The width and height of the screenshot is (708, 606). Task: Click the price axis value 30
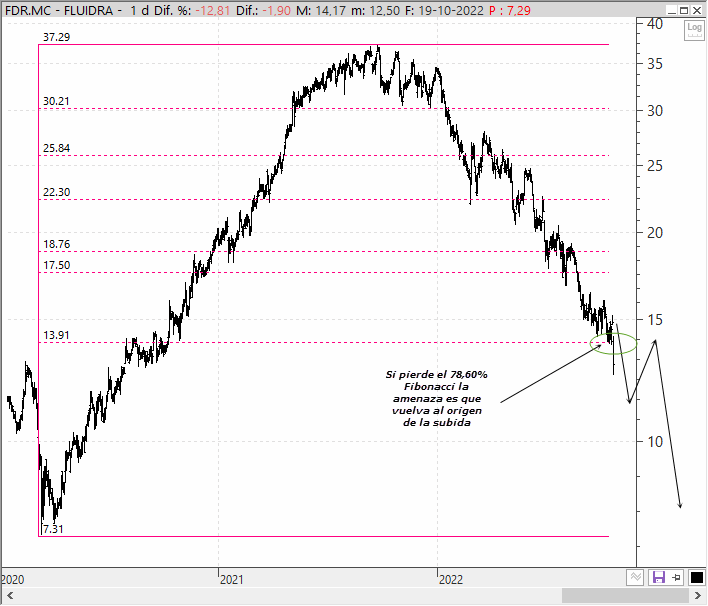click(655, 111)
